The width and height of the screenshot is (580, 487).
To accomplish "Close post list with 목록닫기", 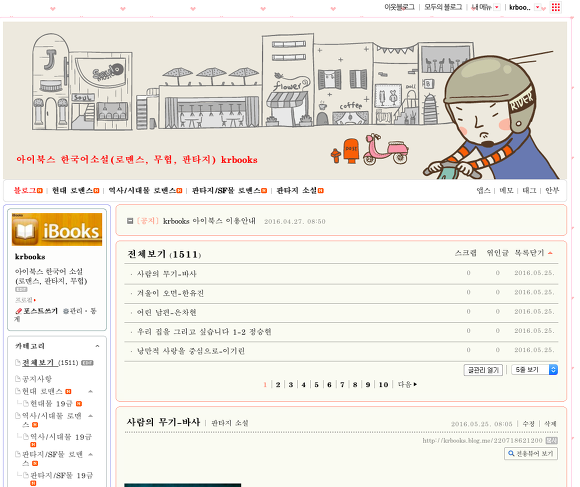I will [x=533, y=253].
